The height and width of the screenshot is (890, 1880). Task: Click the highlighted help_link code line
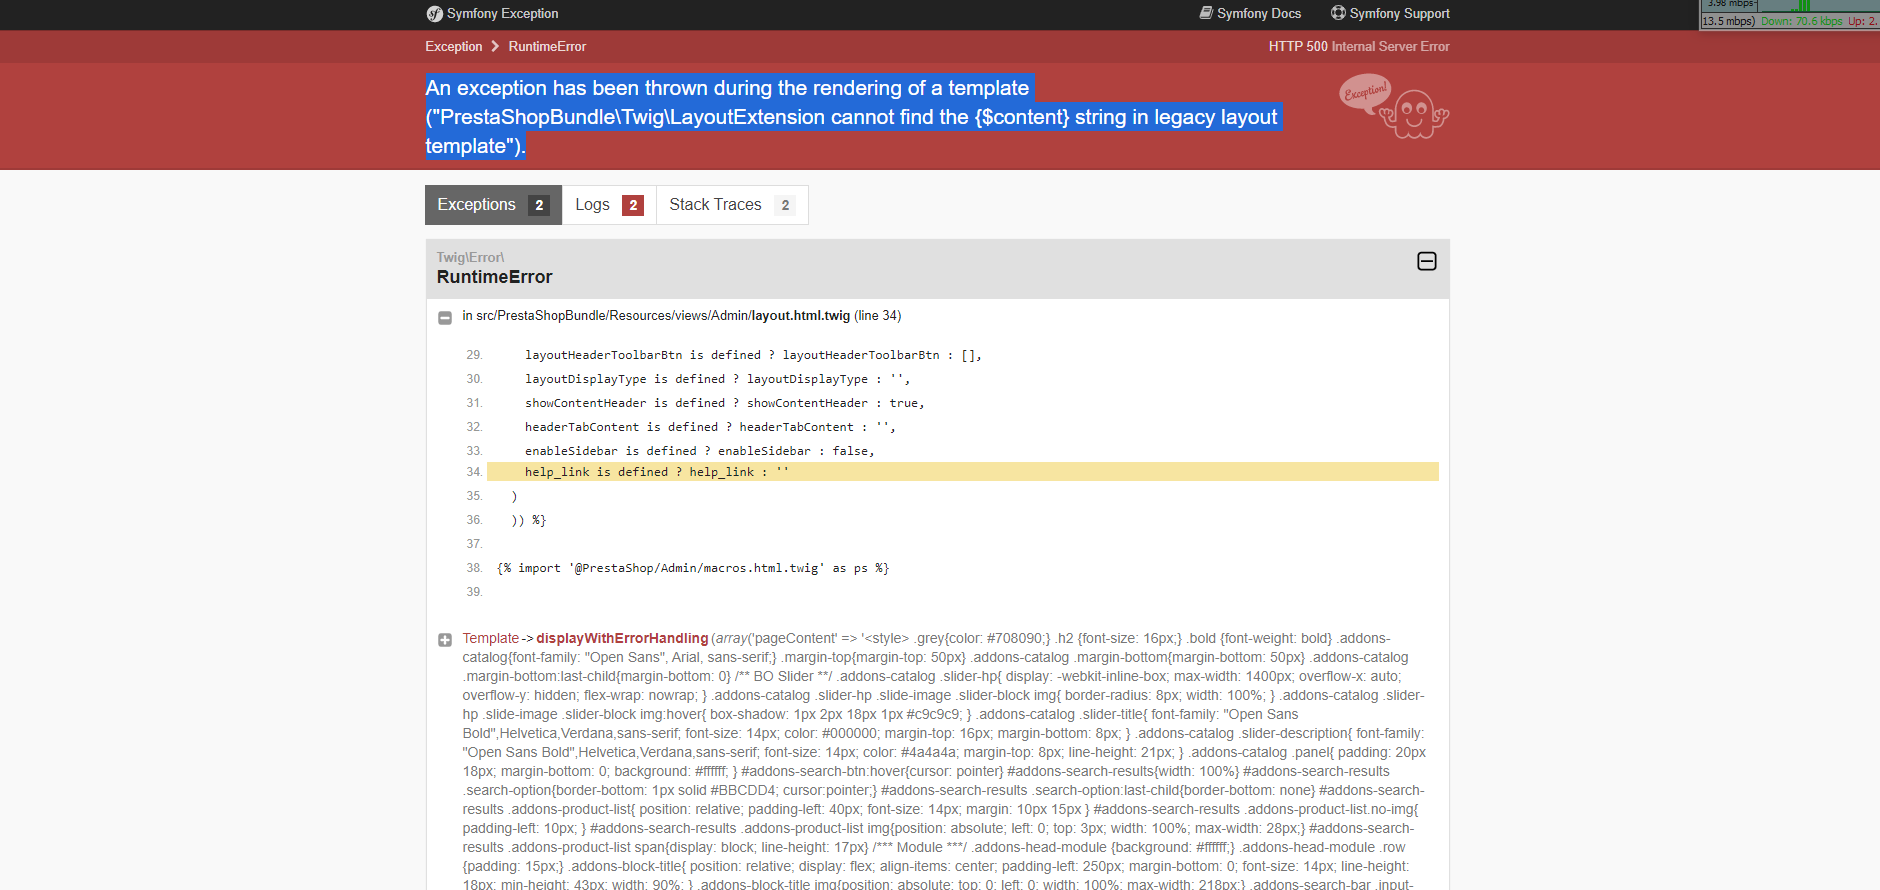(962, 472)
